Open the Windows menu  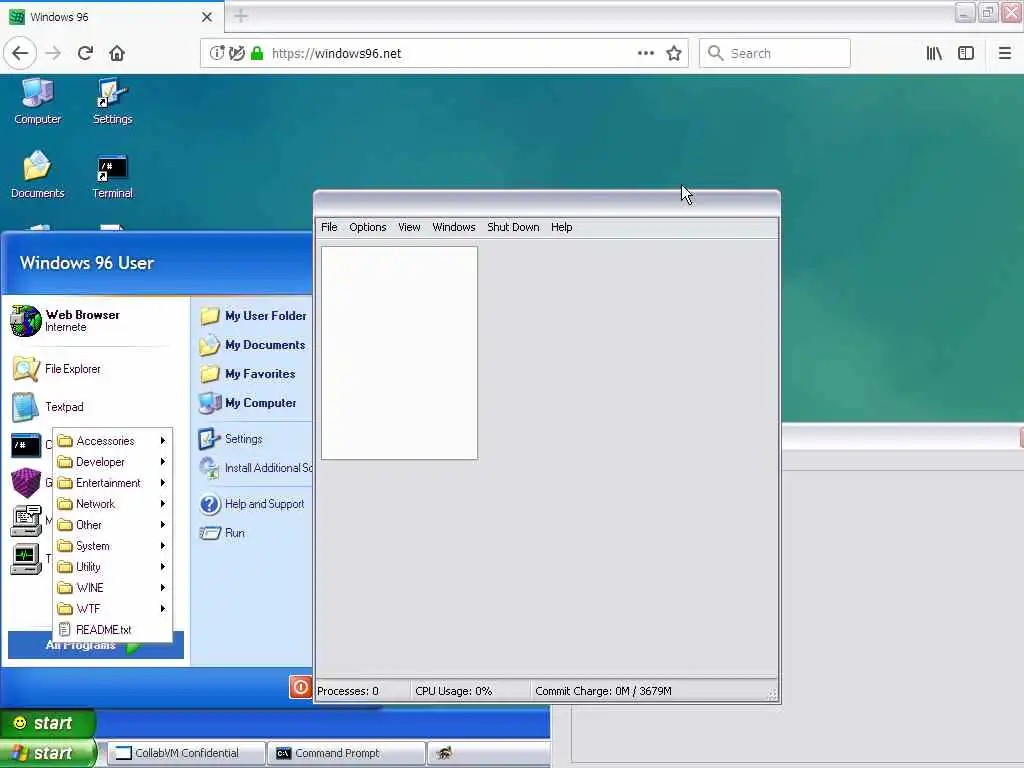(454, 227)
